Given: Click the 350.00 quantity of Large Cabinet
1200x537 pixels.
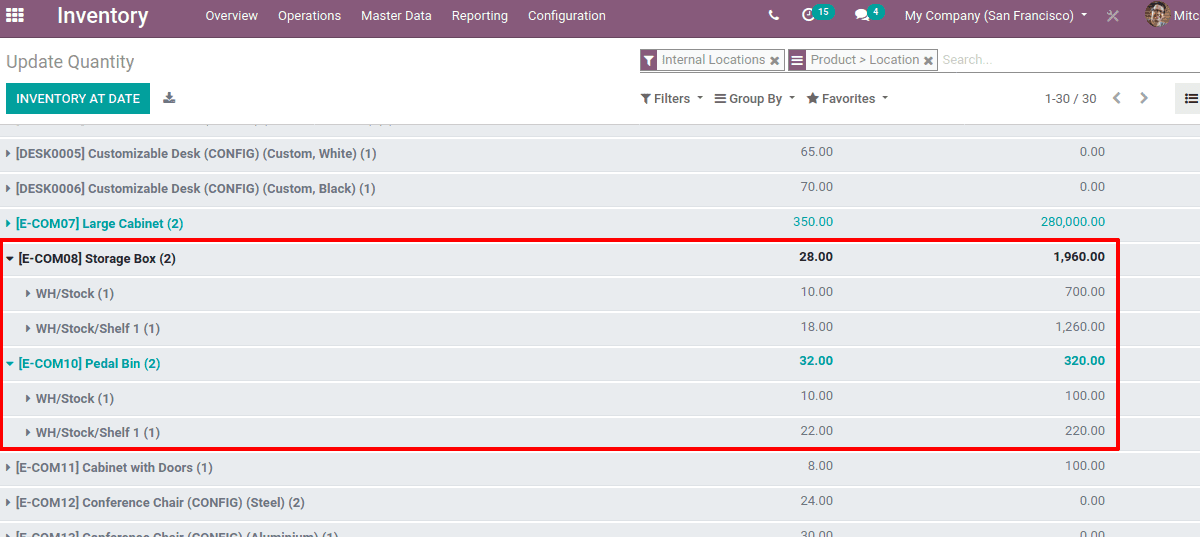Looking at the screenshot, I should point(814,222).
